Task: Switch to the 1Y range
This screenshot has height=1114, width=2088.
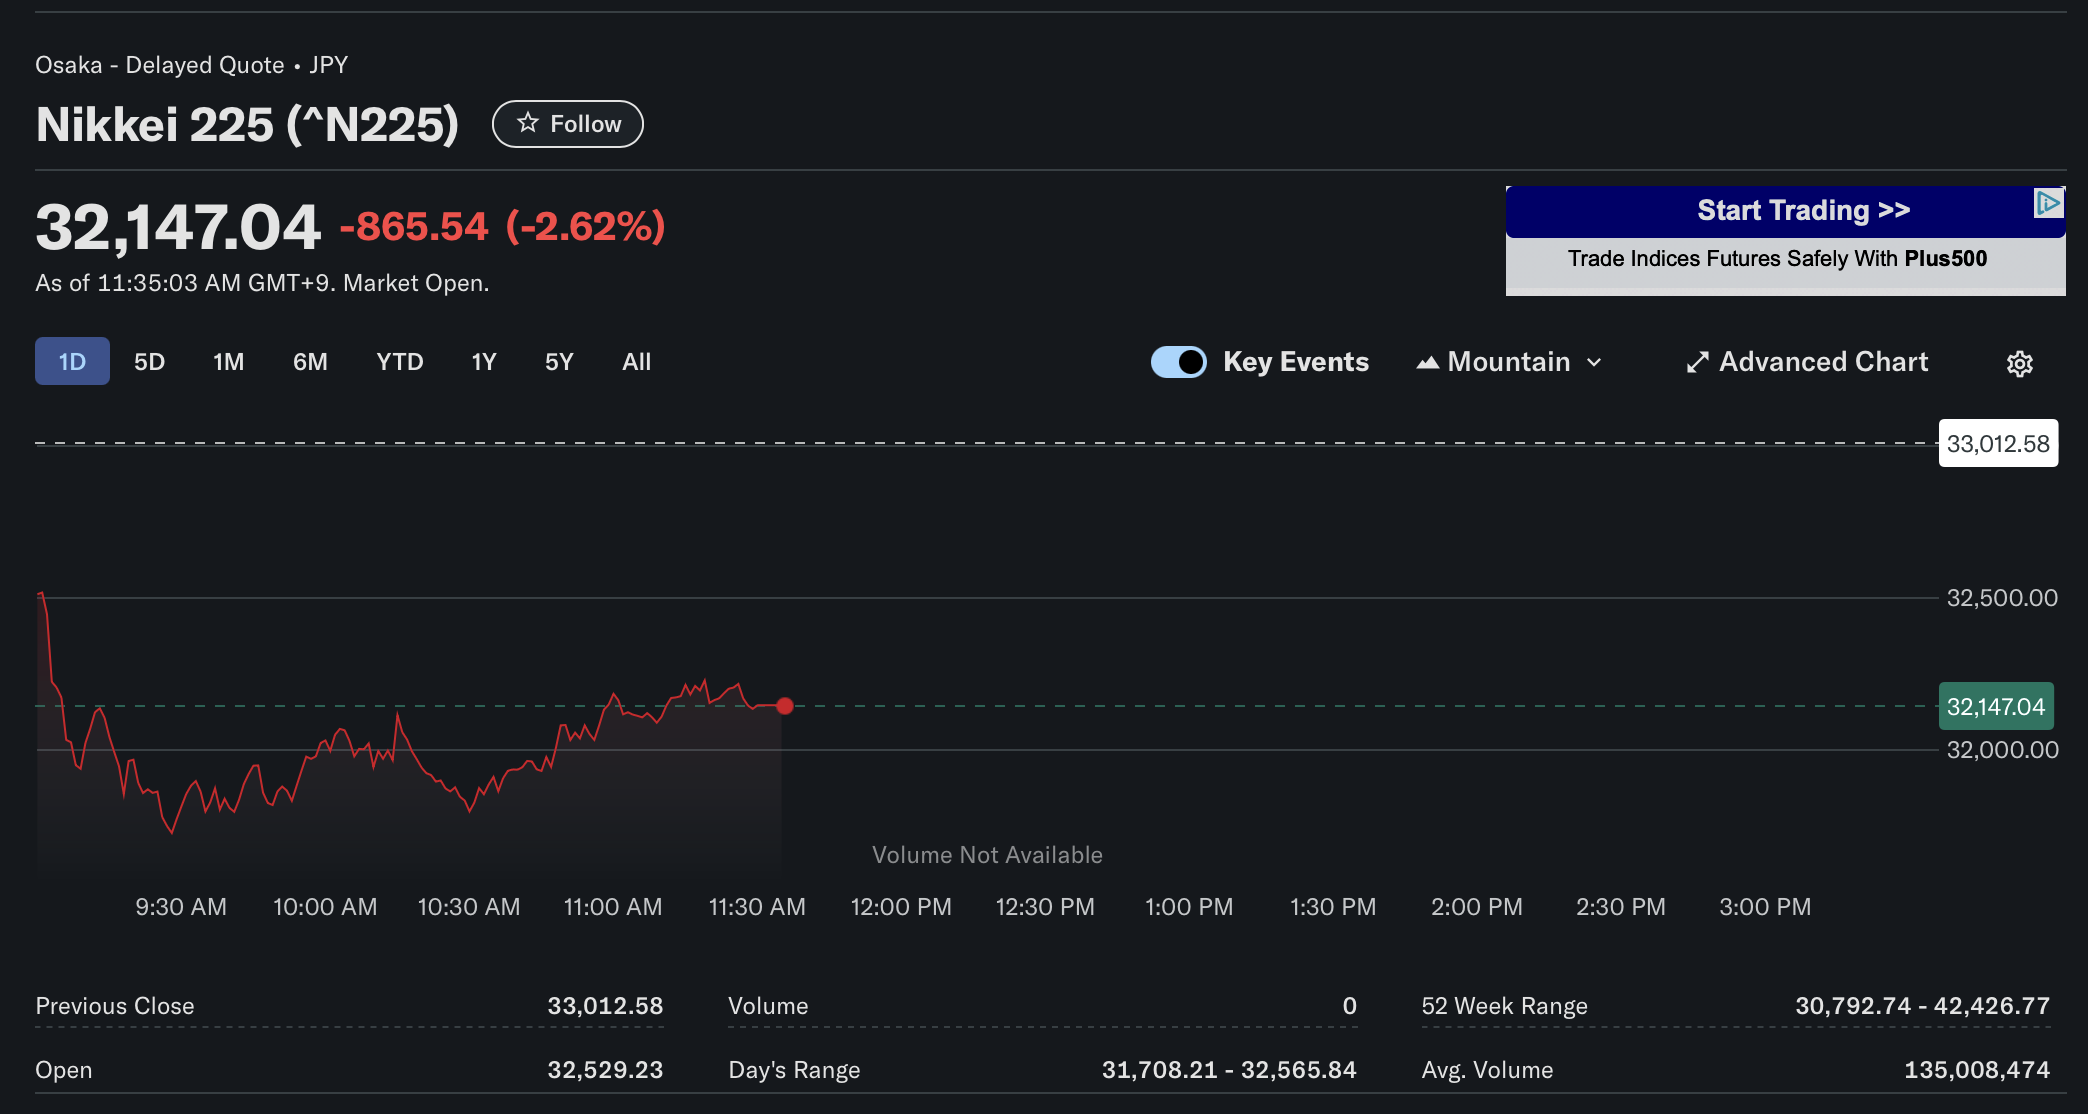Action: (x=484, y=362)
